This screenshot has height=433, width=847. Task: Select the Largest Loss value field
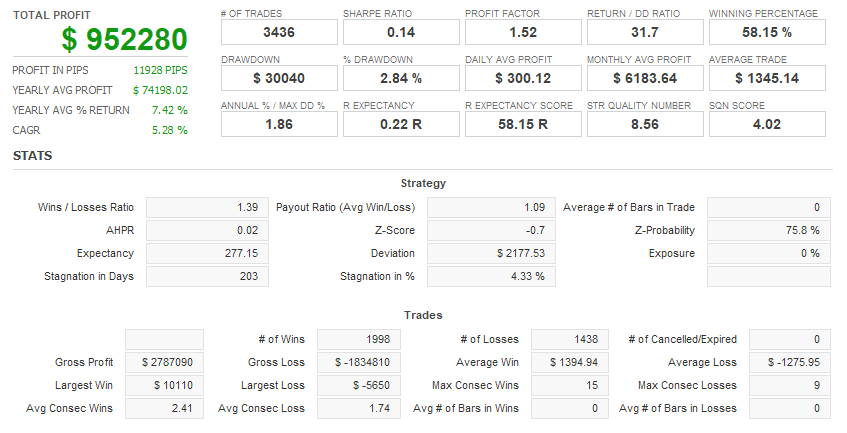pos(359,385)
